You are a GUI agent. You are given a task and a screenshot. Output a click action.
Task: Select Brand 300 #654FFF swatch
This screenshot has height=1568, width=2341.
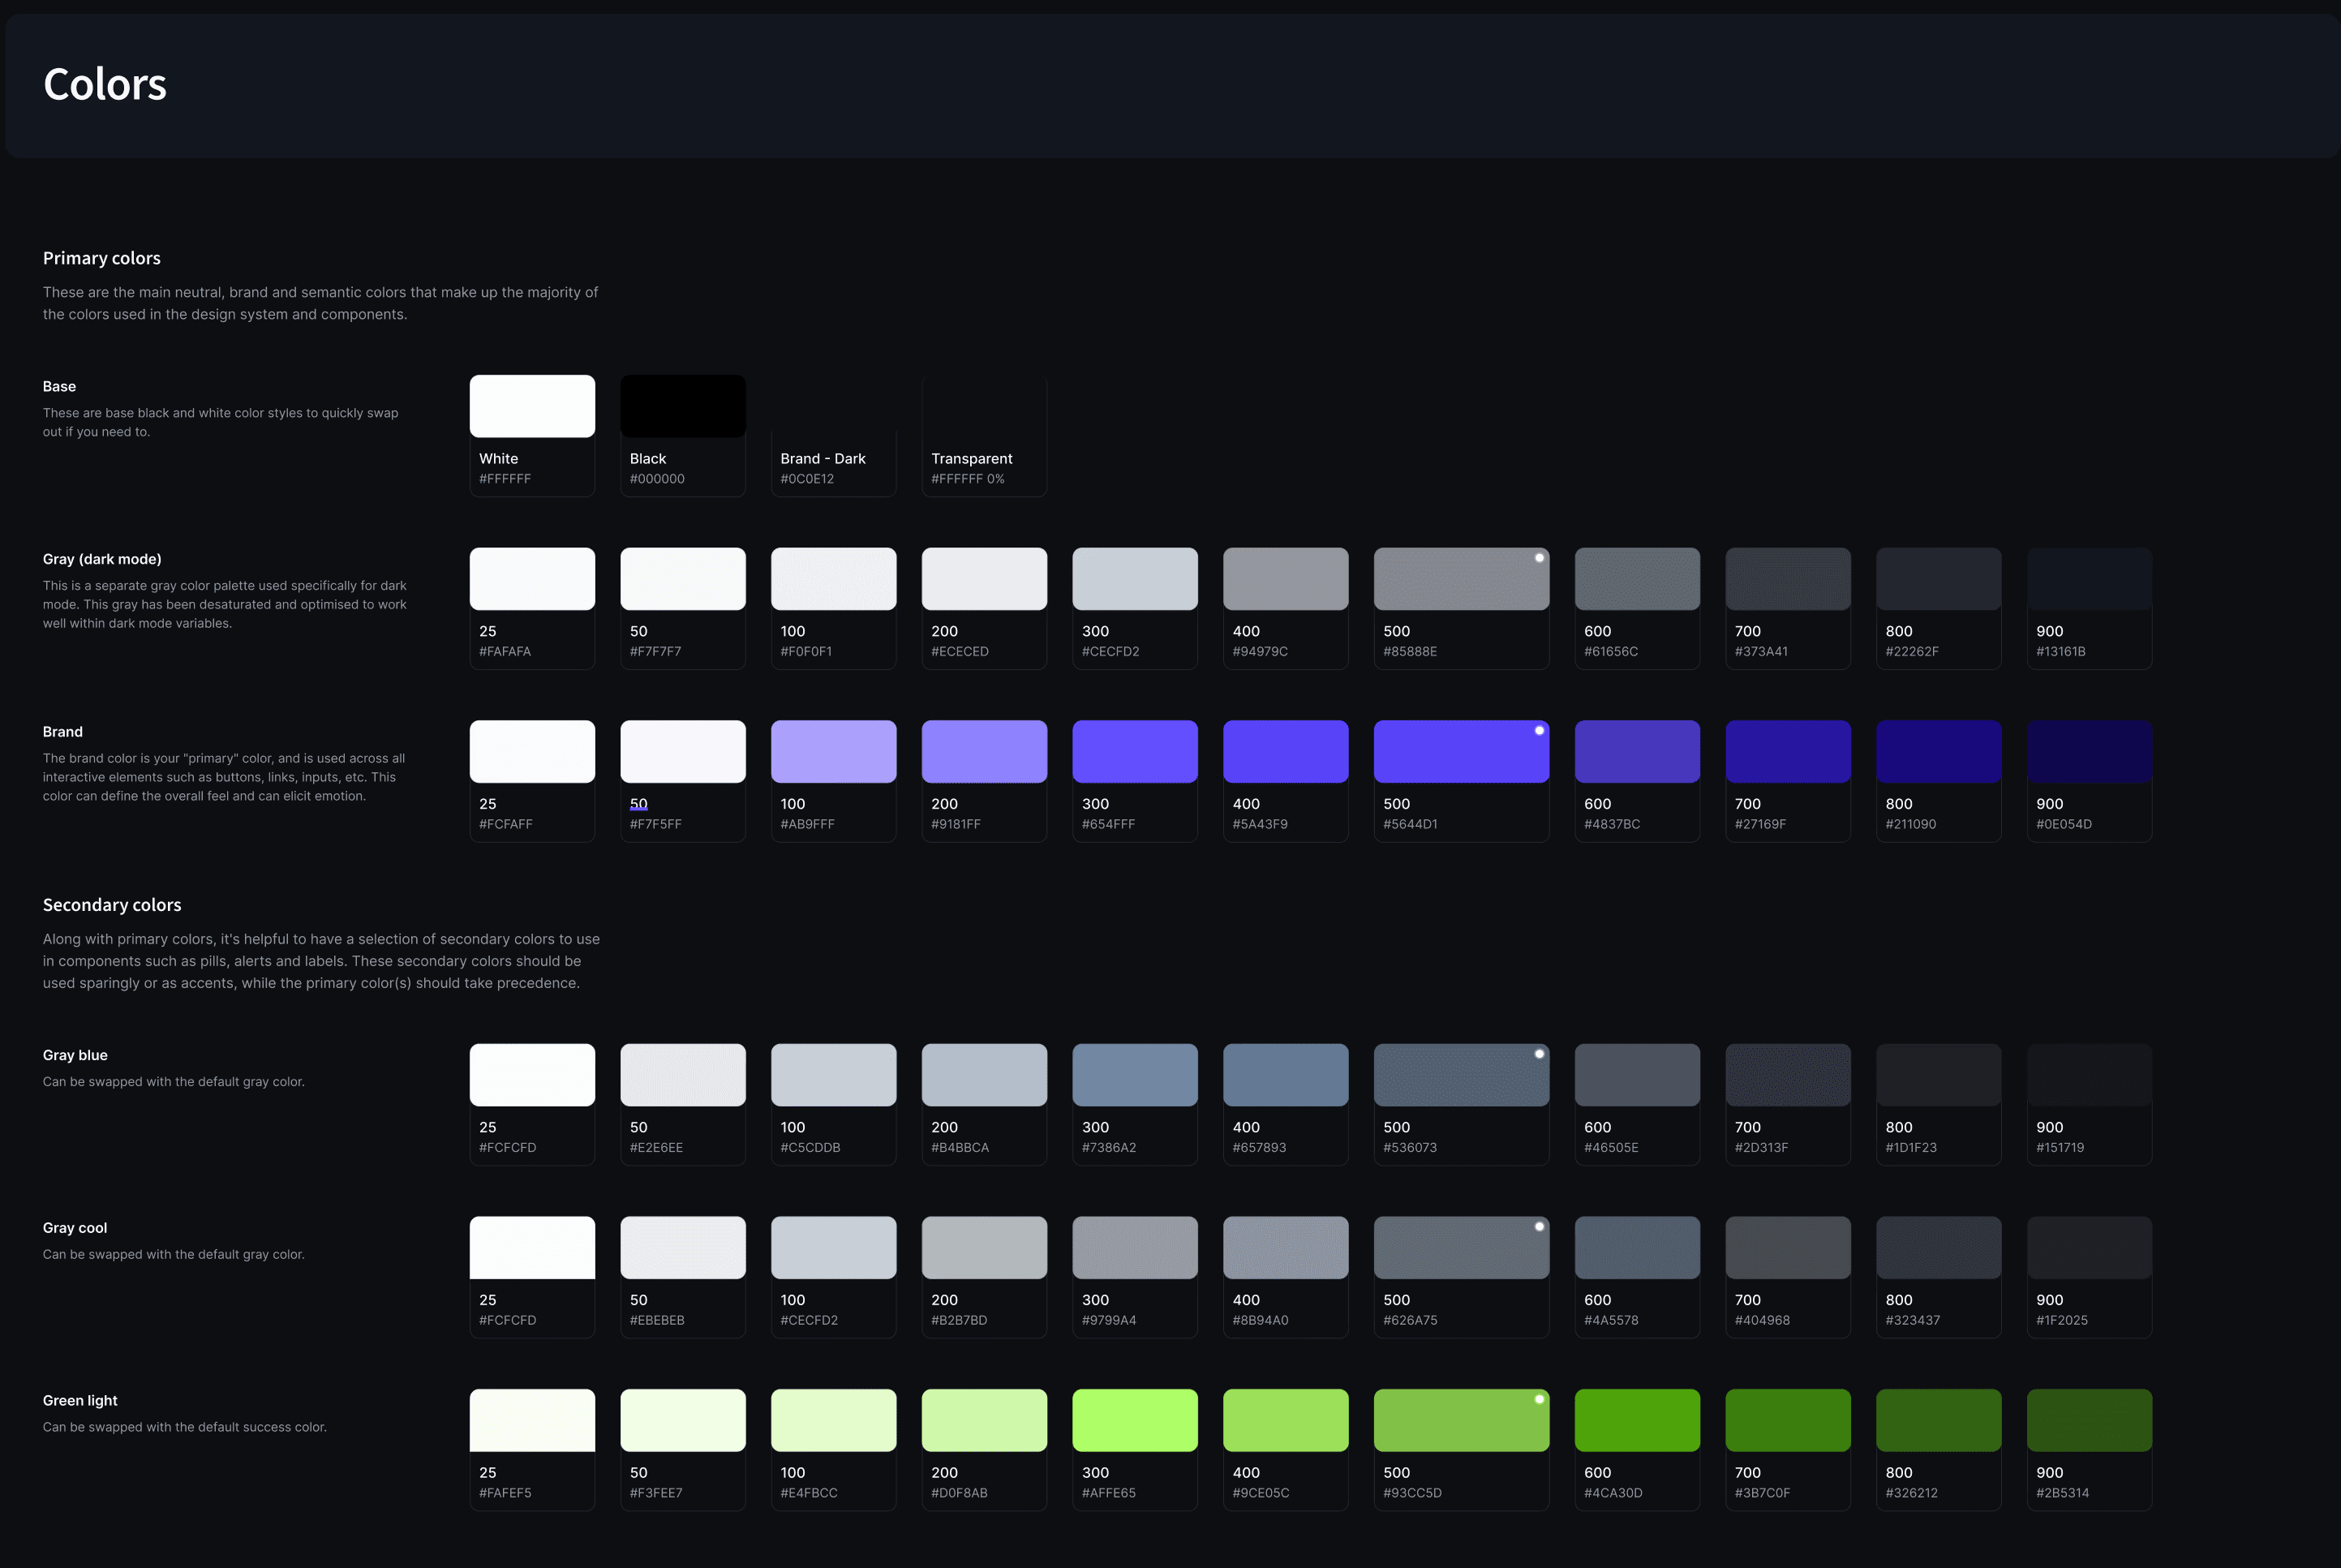click(x=1135, y=752)
